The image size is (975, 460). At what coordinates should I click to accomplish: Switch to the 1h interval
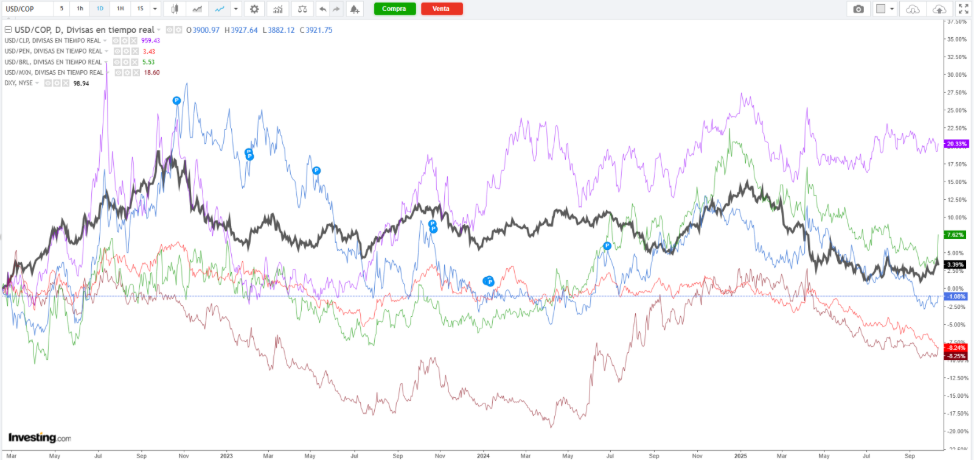click(x=80, y=9)
